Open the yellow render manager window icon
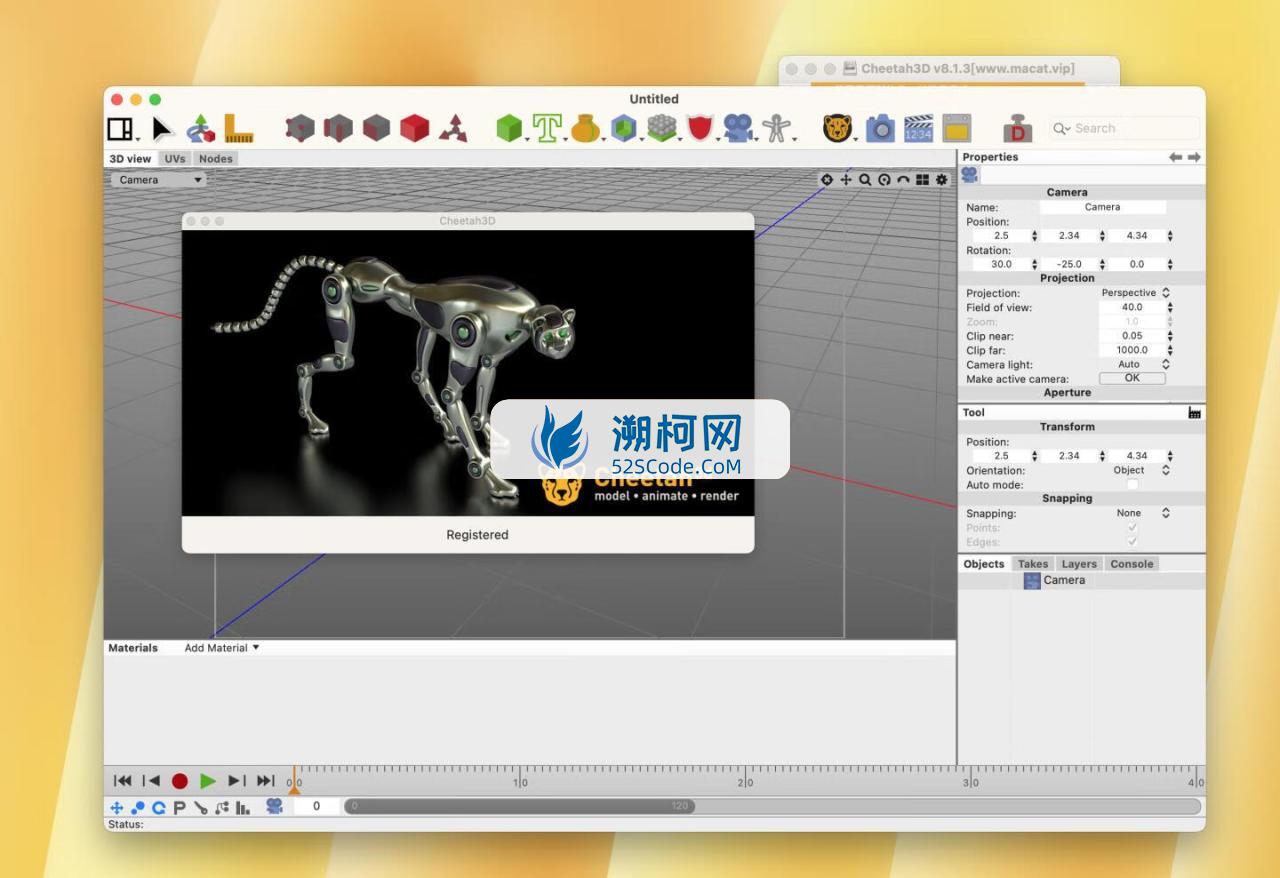 (x=956, y=128)
